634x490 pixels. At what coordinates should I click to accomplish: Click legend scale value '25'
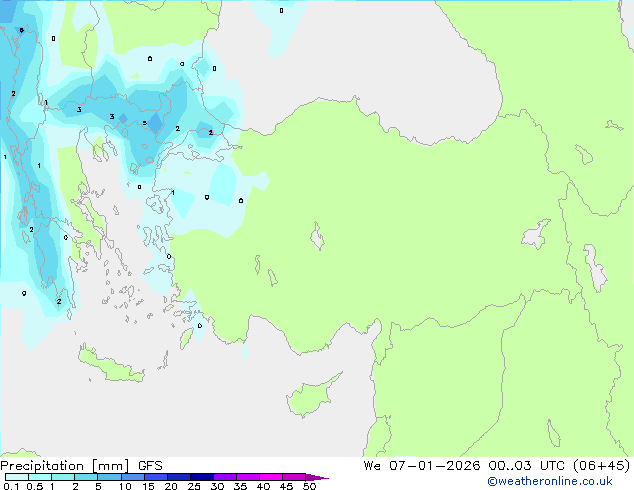click(194, 486)
